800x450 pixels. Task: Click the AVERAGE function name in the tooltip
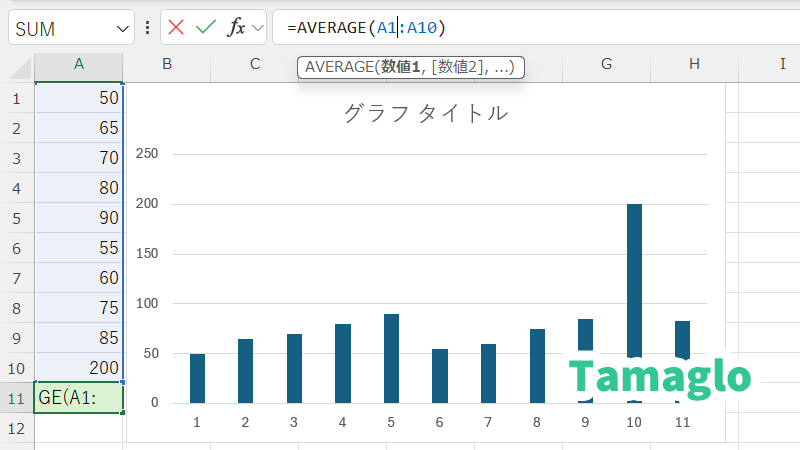click(338, 68)
